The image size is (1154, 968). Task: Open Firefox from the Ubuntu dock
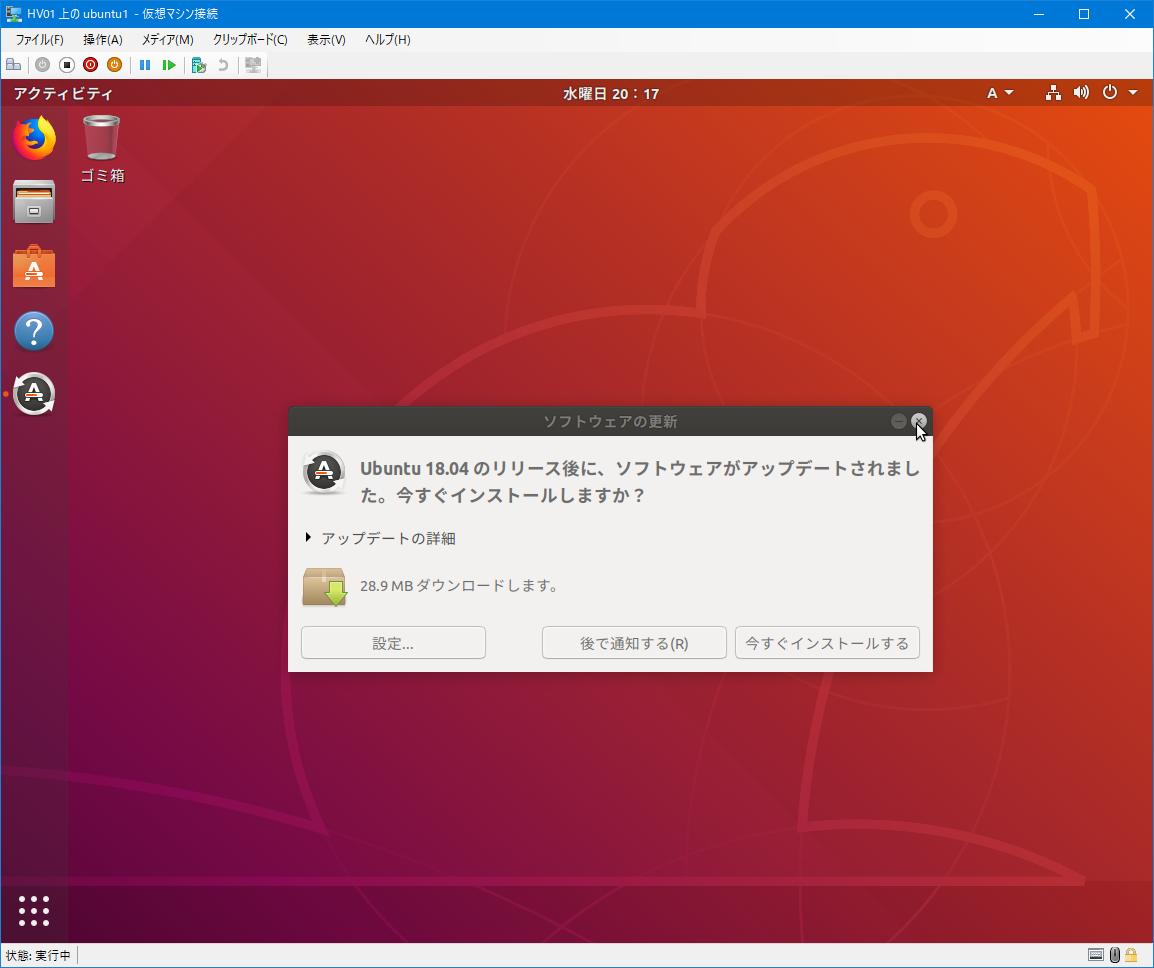34,139
